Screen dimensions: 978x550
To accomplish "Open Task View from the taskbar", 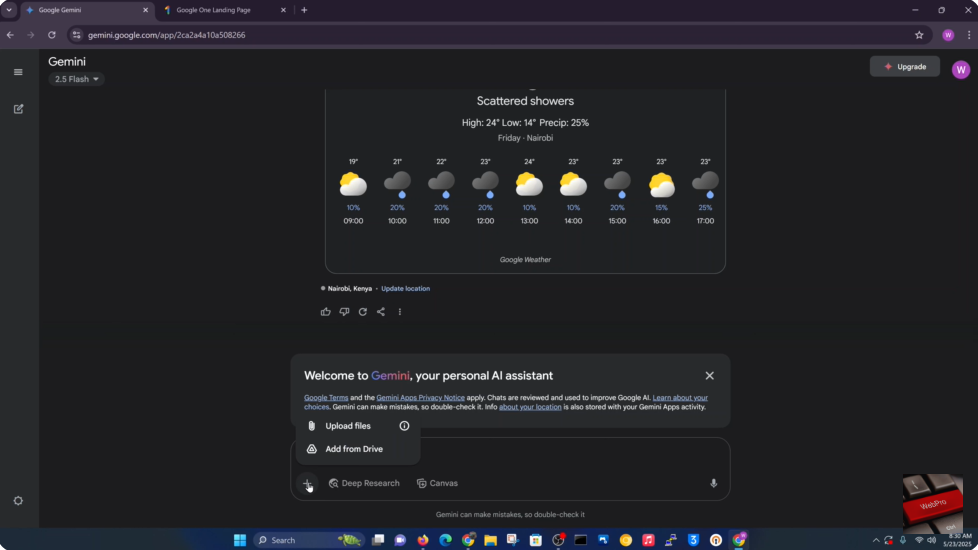I will tap(378, 540).
